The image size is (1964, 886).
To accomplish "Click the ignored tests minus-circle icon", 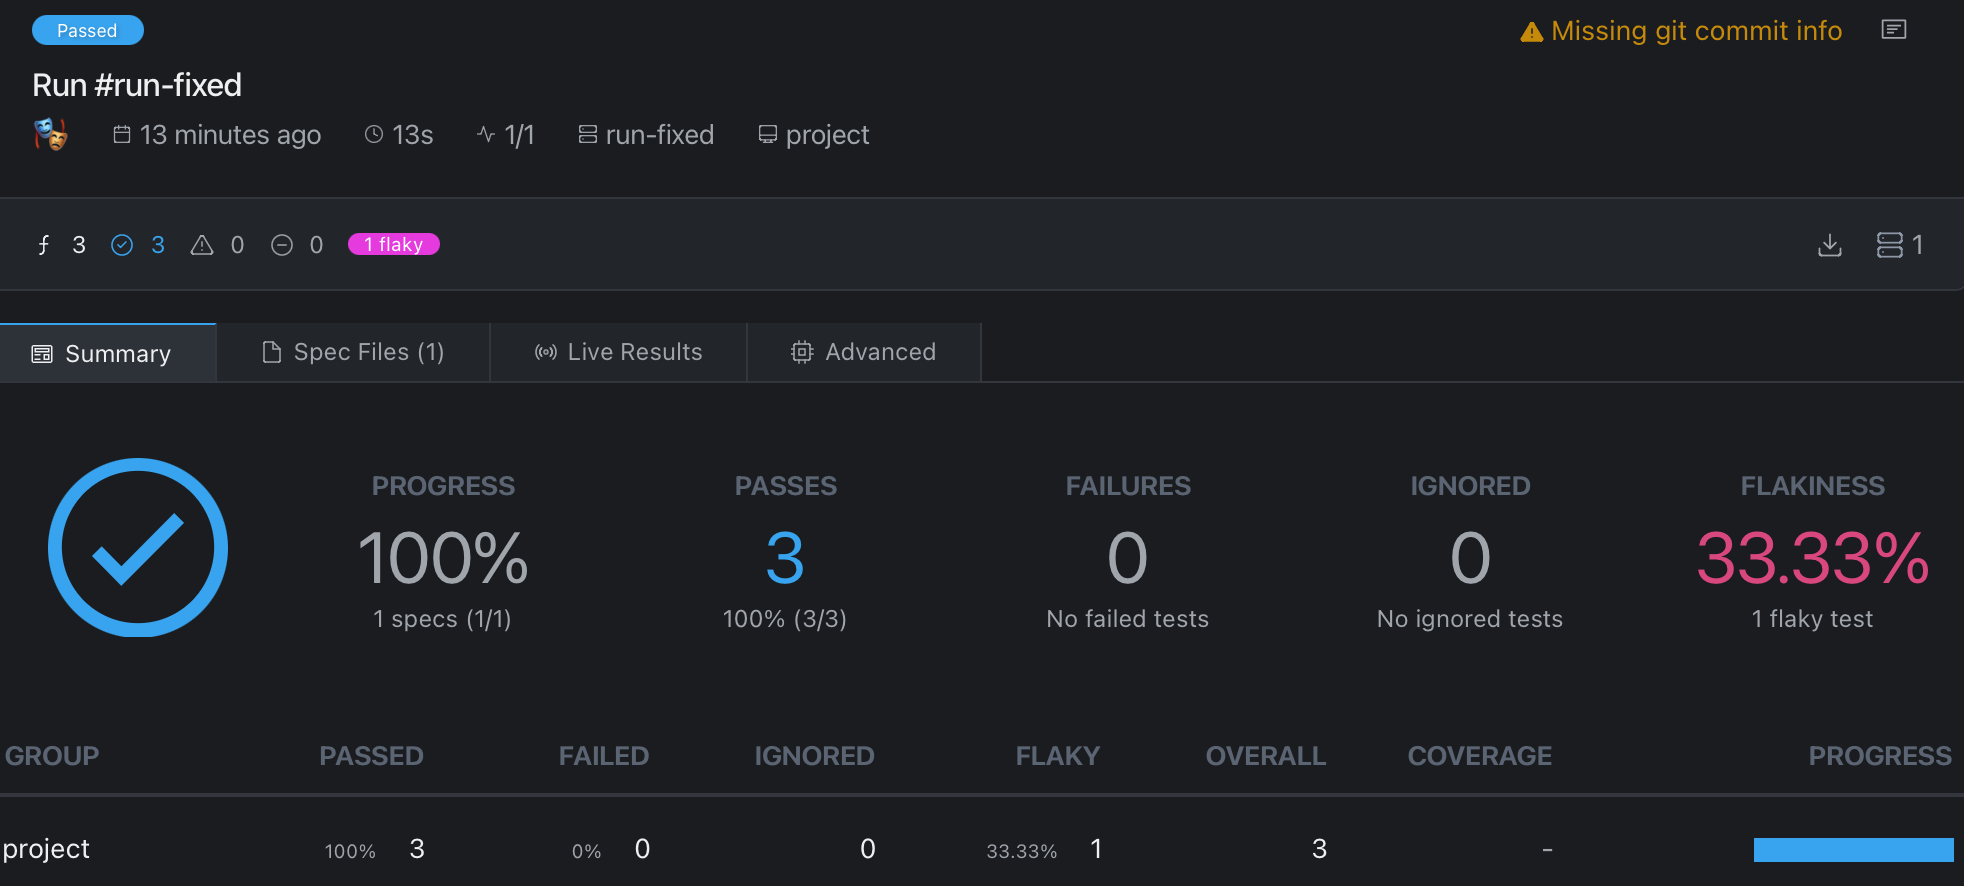I will tap(282, 245).
